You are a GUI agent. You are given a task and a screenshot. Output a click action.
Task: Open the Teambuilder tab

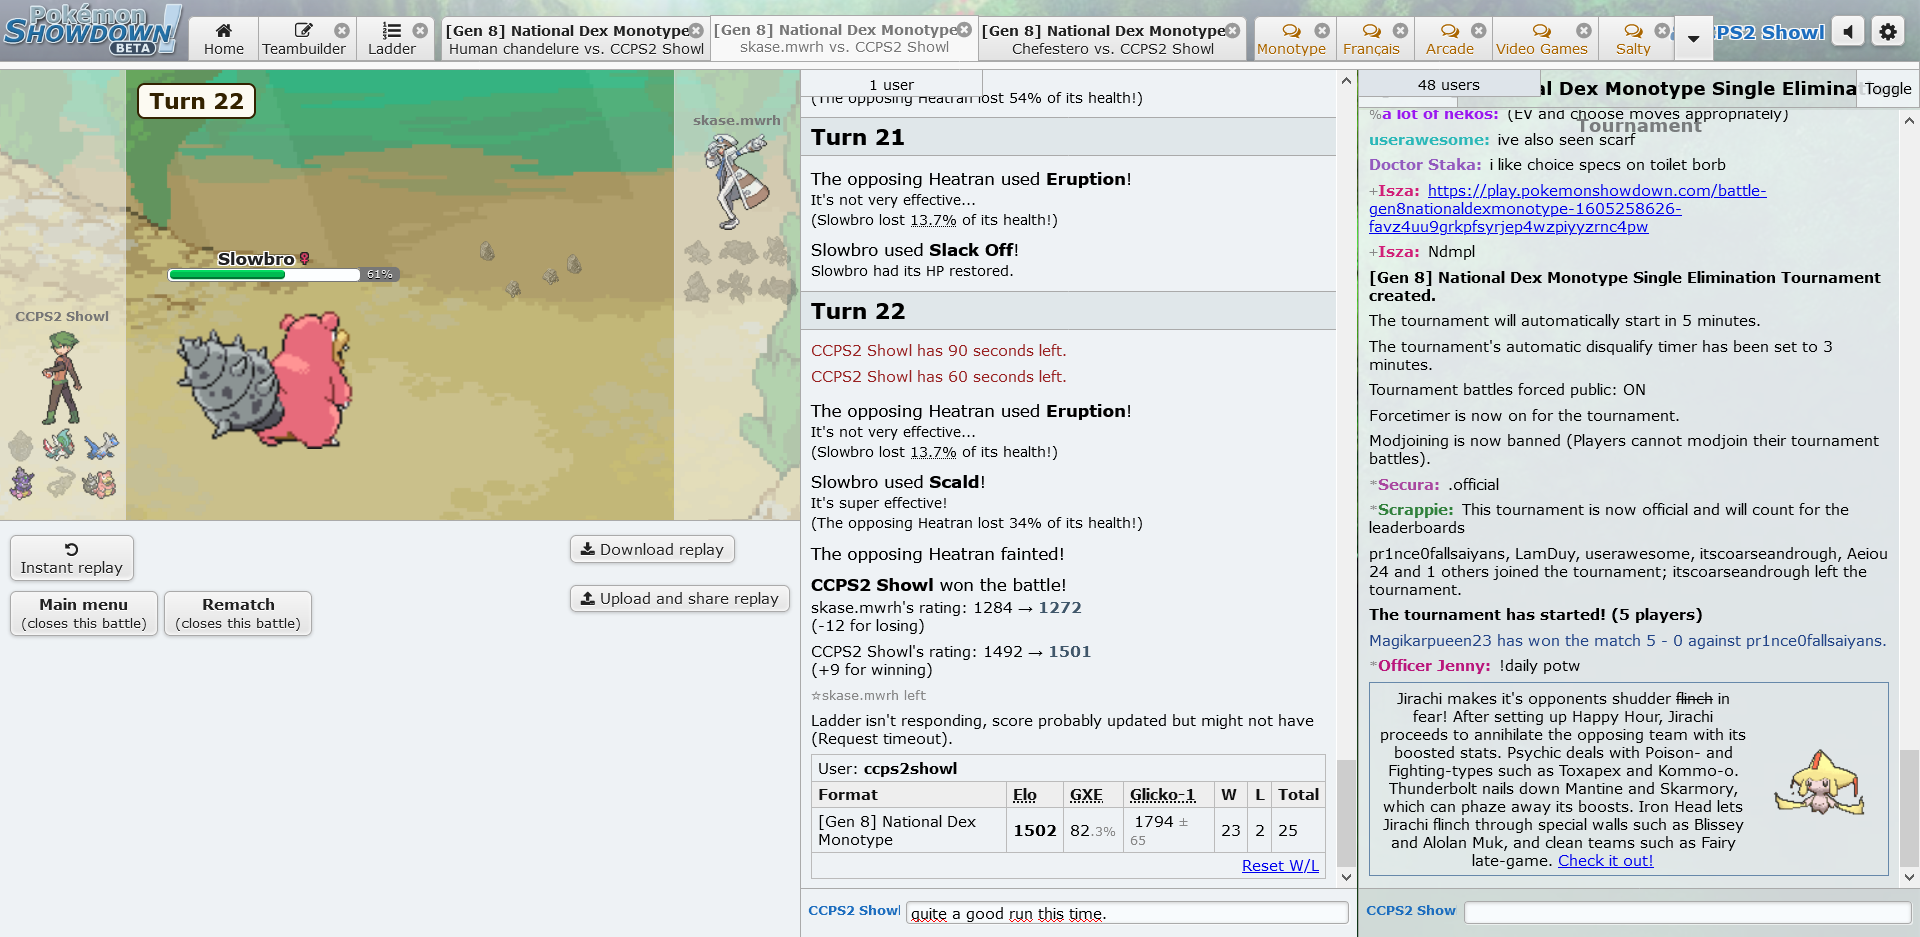(304, 39)
